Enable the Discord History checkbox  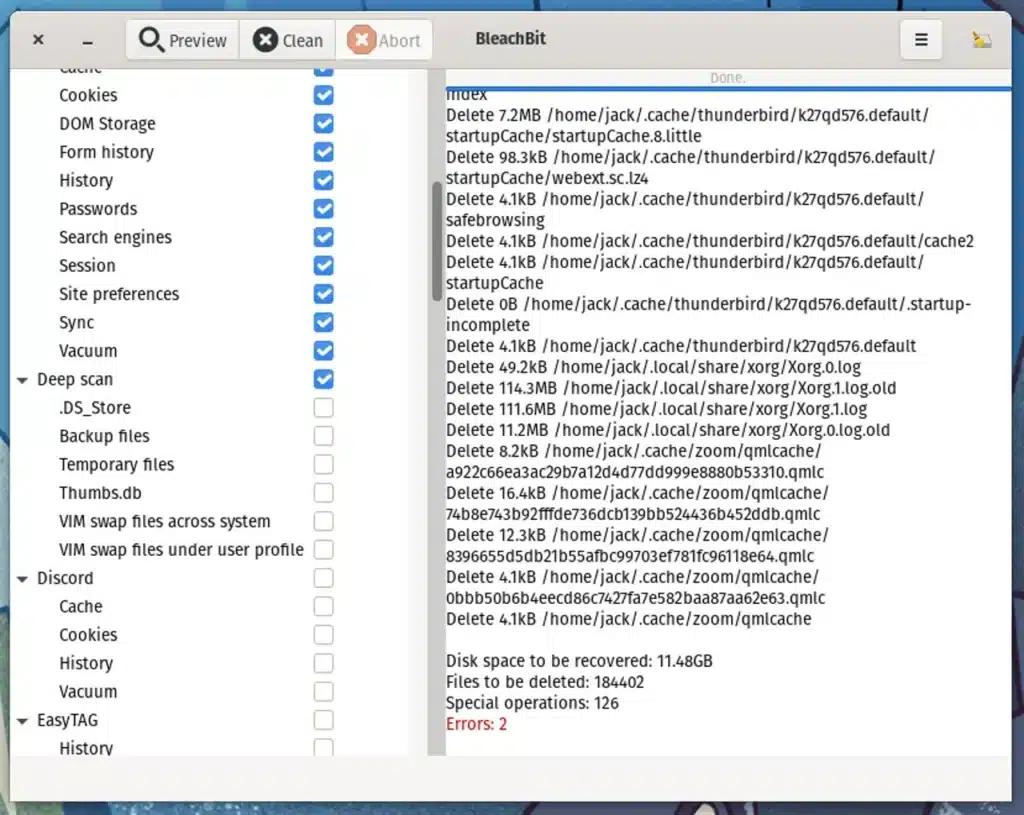[x=323, y=663]
